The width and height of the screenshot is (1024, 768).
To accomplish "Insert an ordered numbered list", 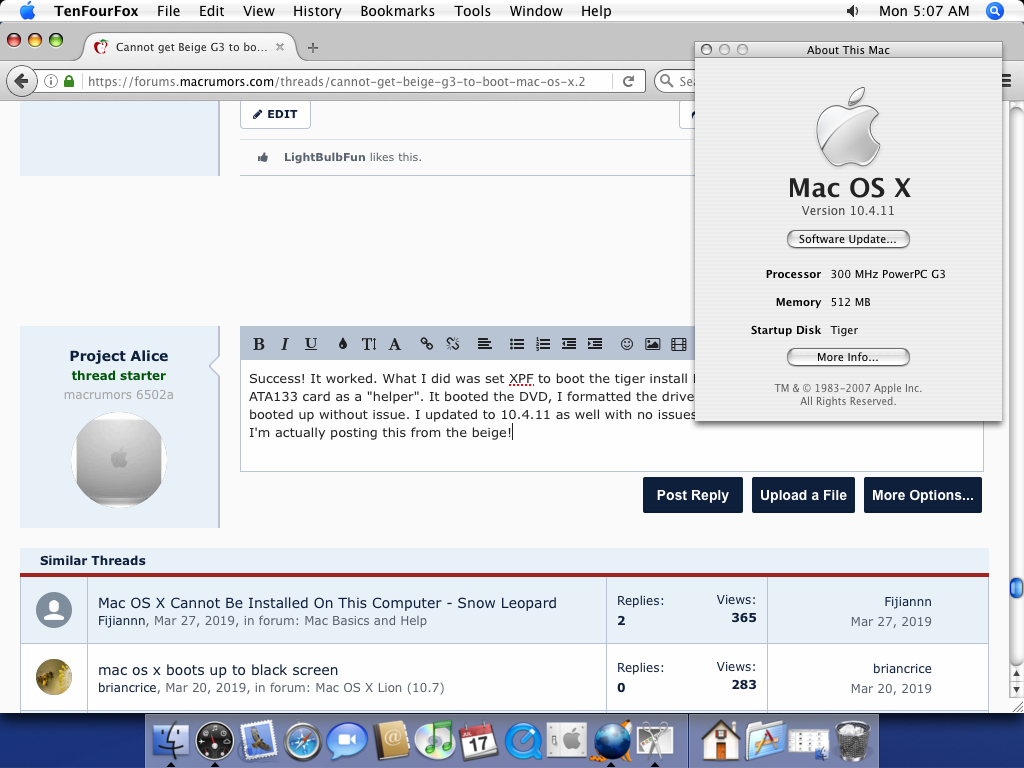I will tap(543, 344).
